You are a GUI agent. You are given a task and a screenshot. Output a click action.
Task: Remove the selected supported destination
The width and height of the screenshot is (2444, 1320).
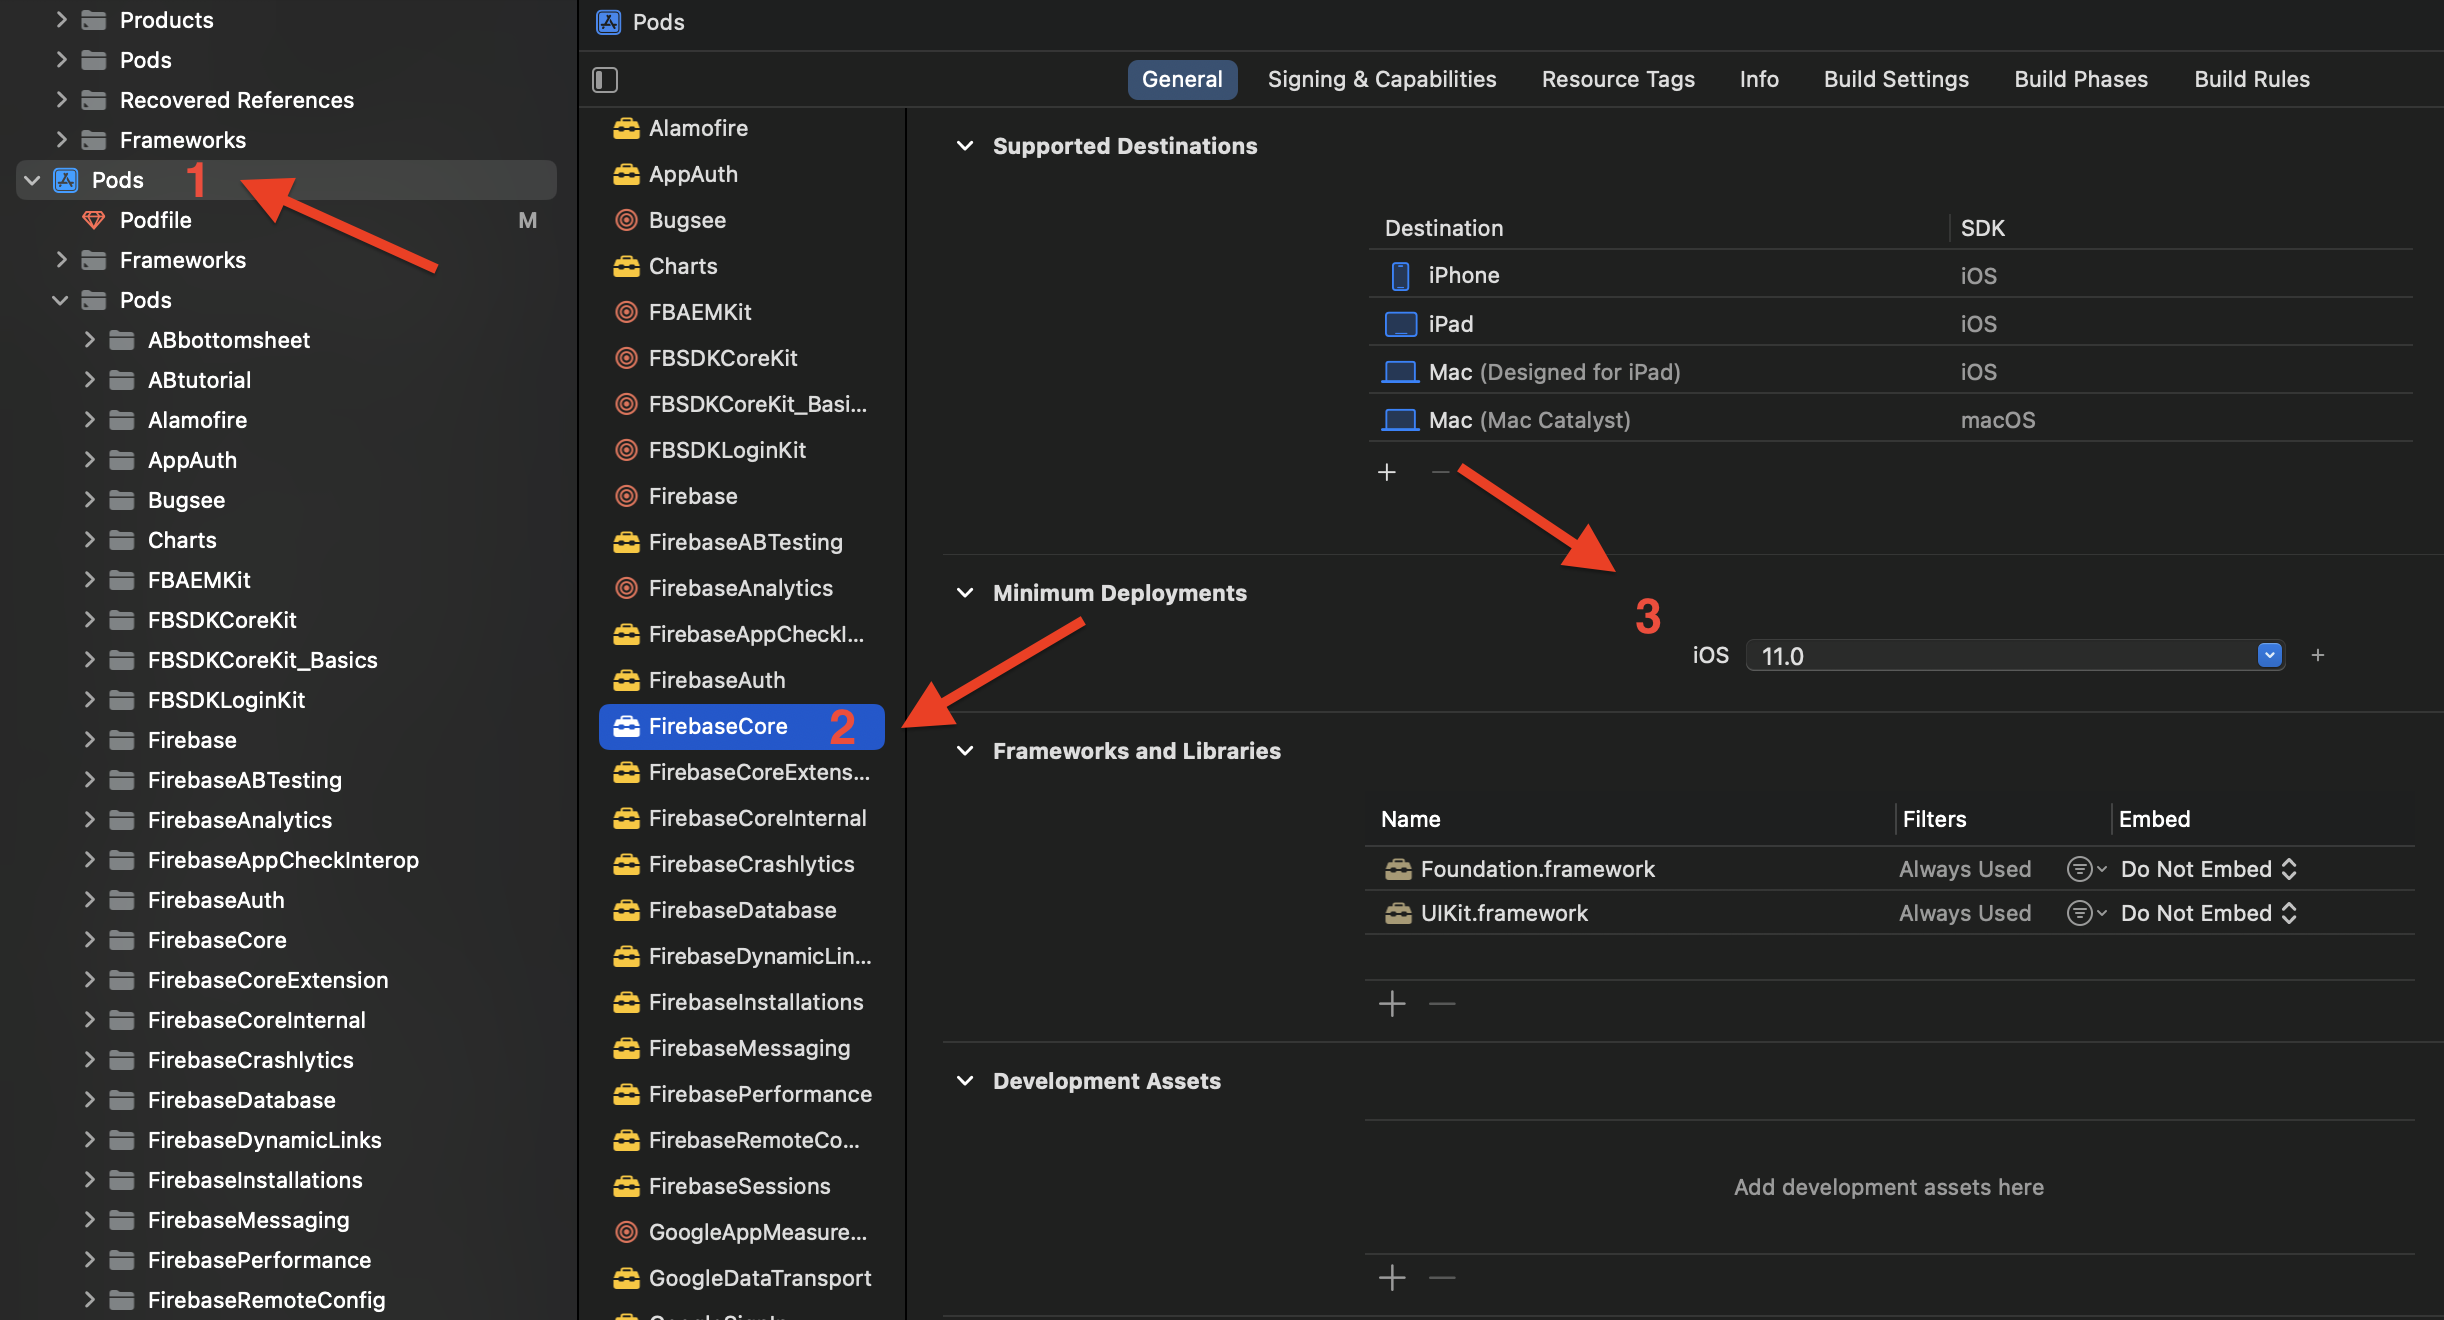[1440, 472]
